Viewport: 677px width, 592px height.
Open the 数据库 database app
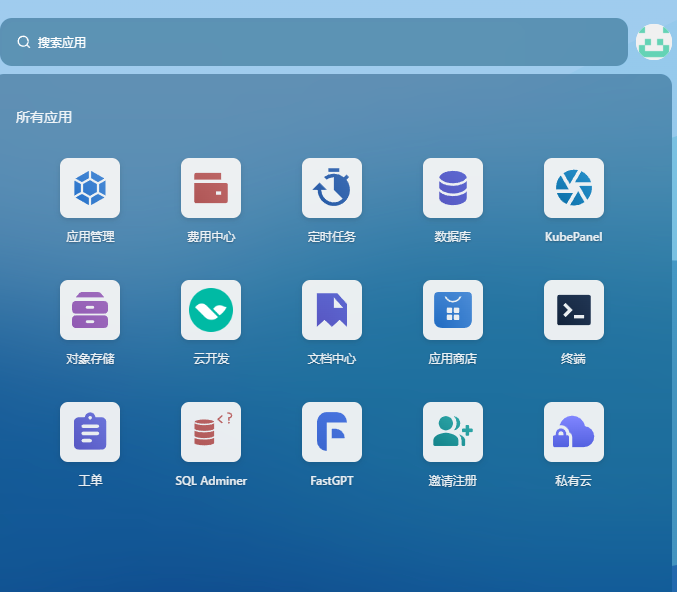[x=453, y=188]
